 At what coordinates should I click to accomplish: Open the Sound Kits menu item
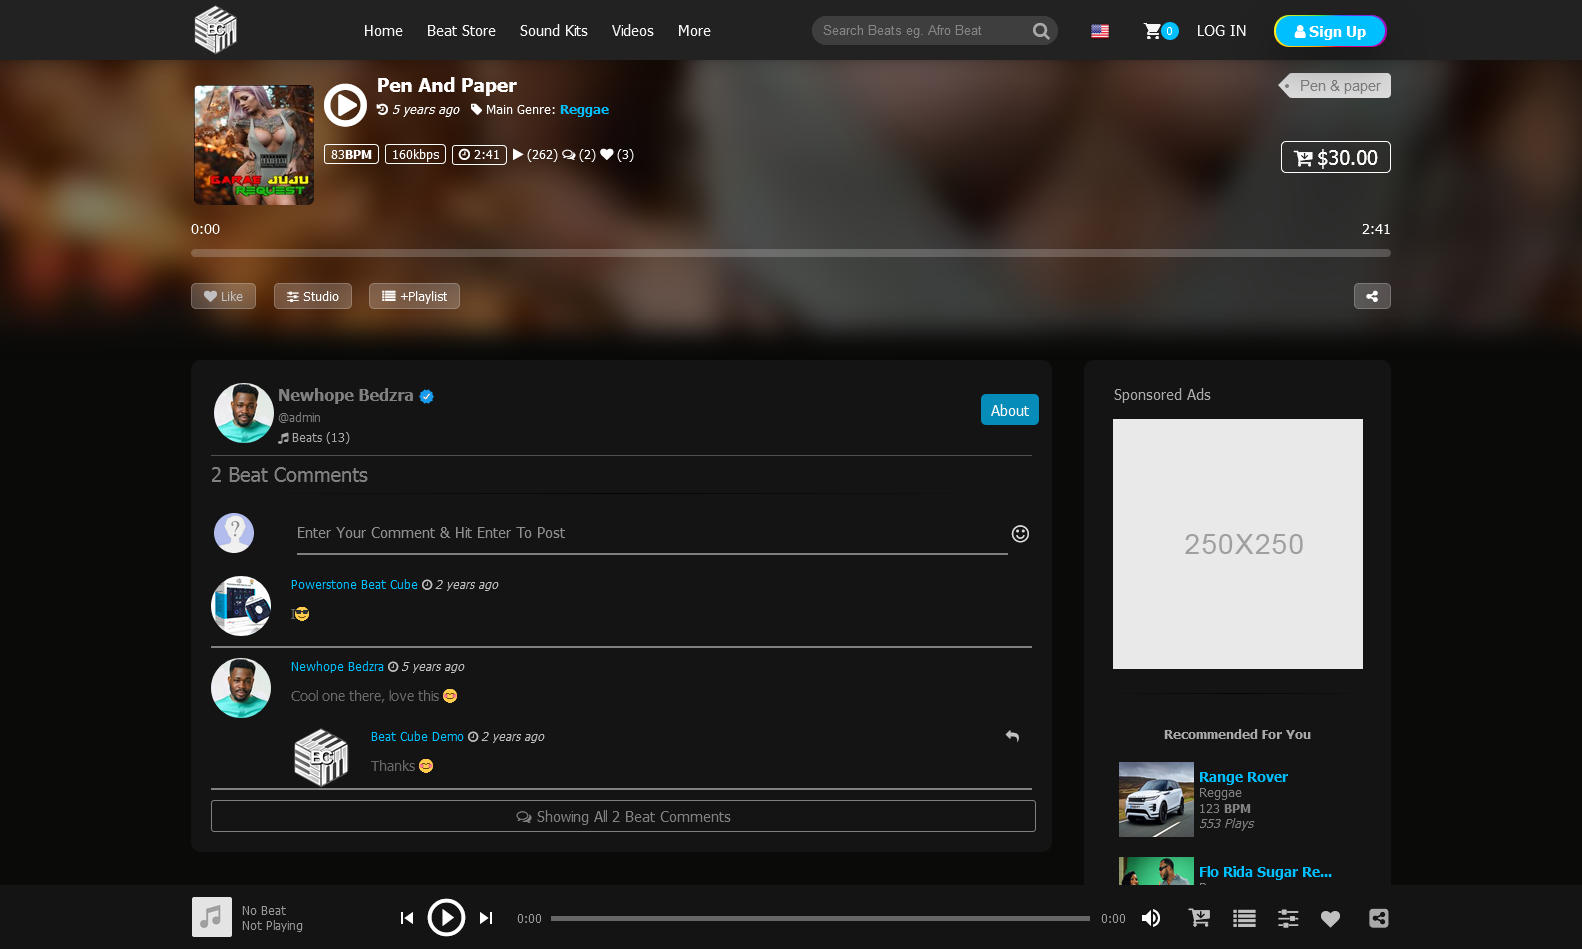point(553,31)
